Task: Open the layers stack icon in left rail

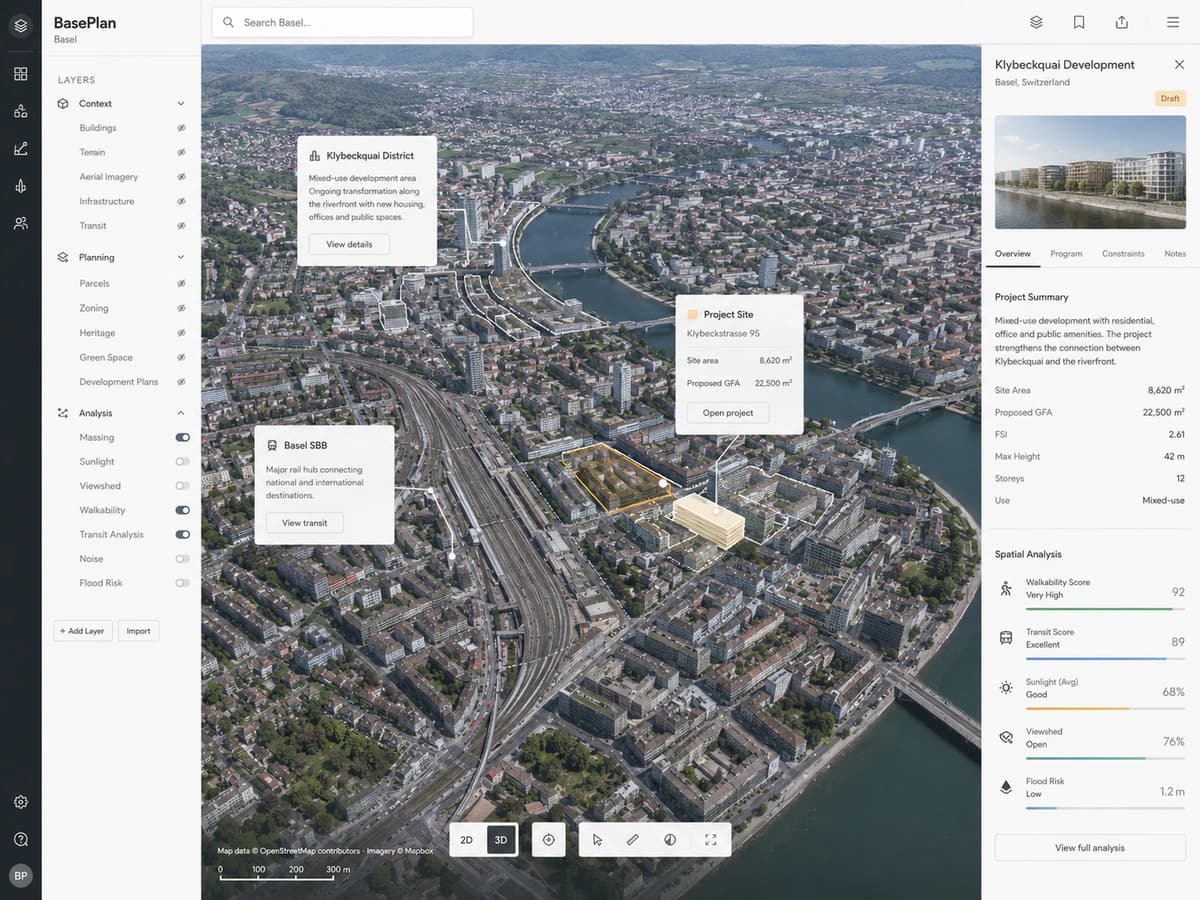Action: coord(20,25)
